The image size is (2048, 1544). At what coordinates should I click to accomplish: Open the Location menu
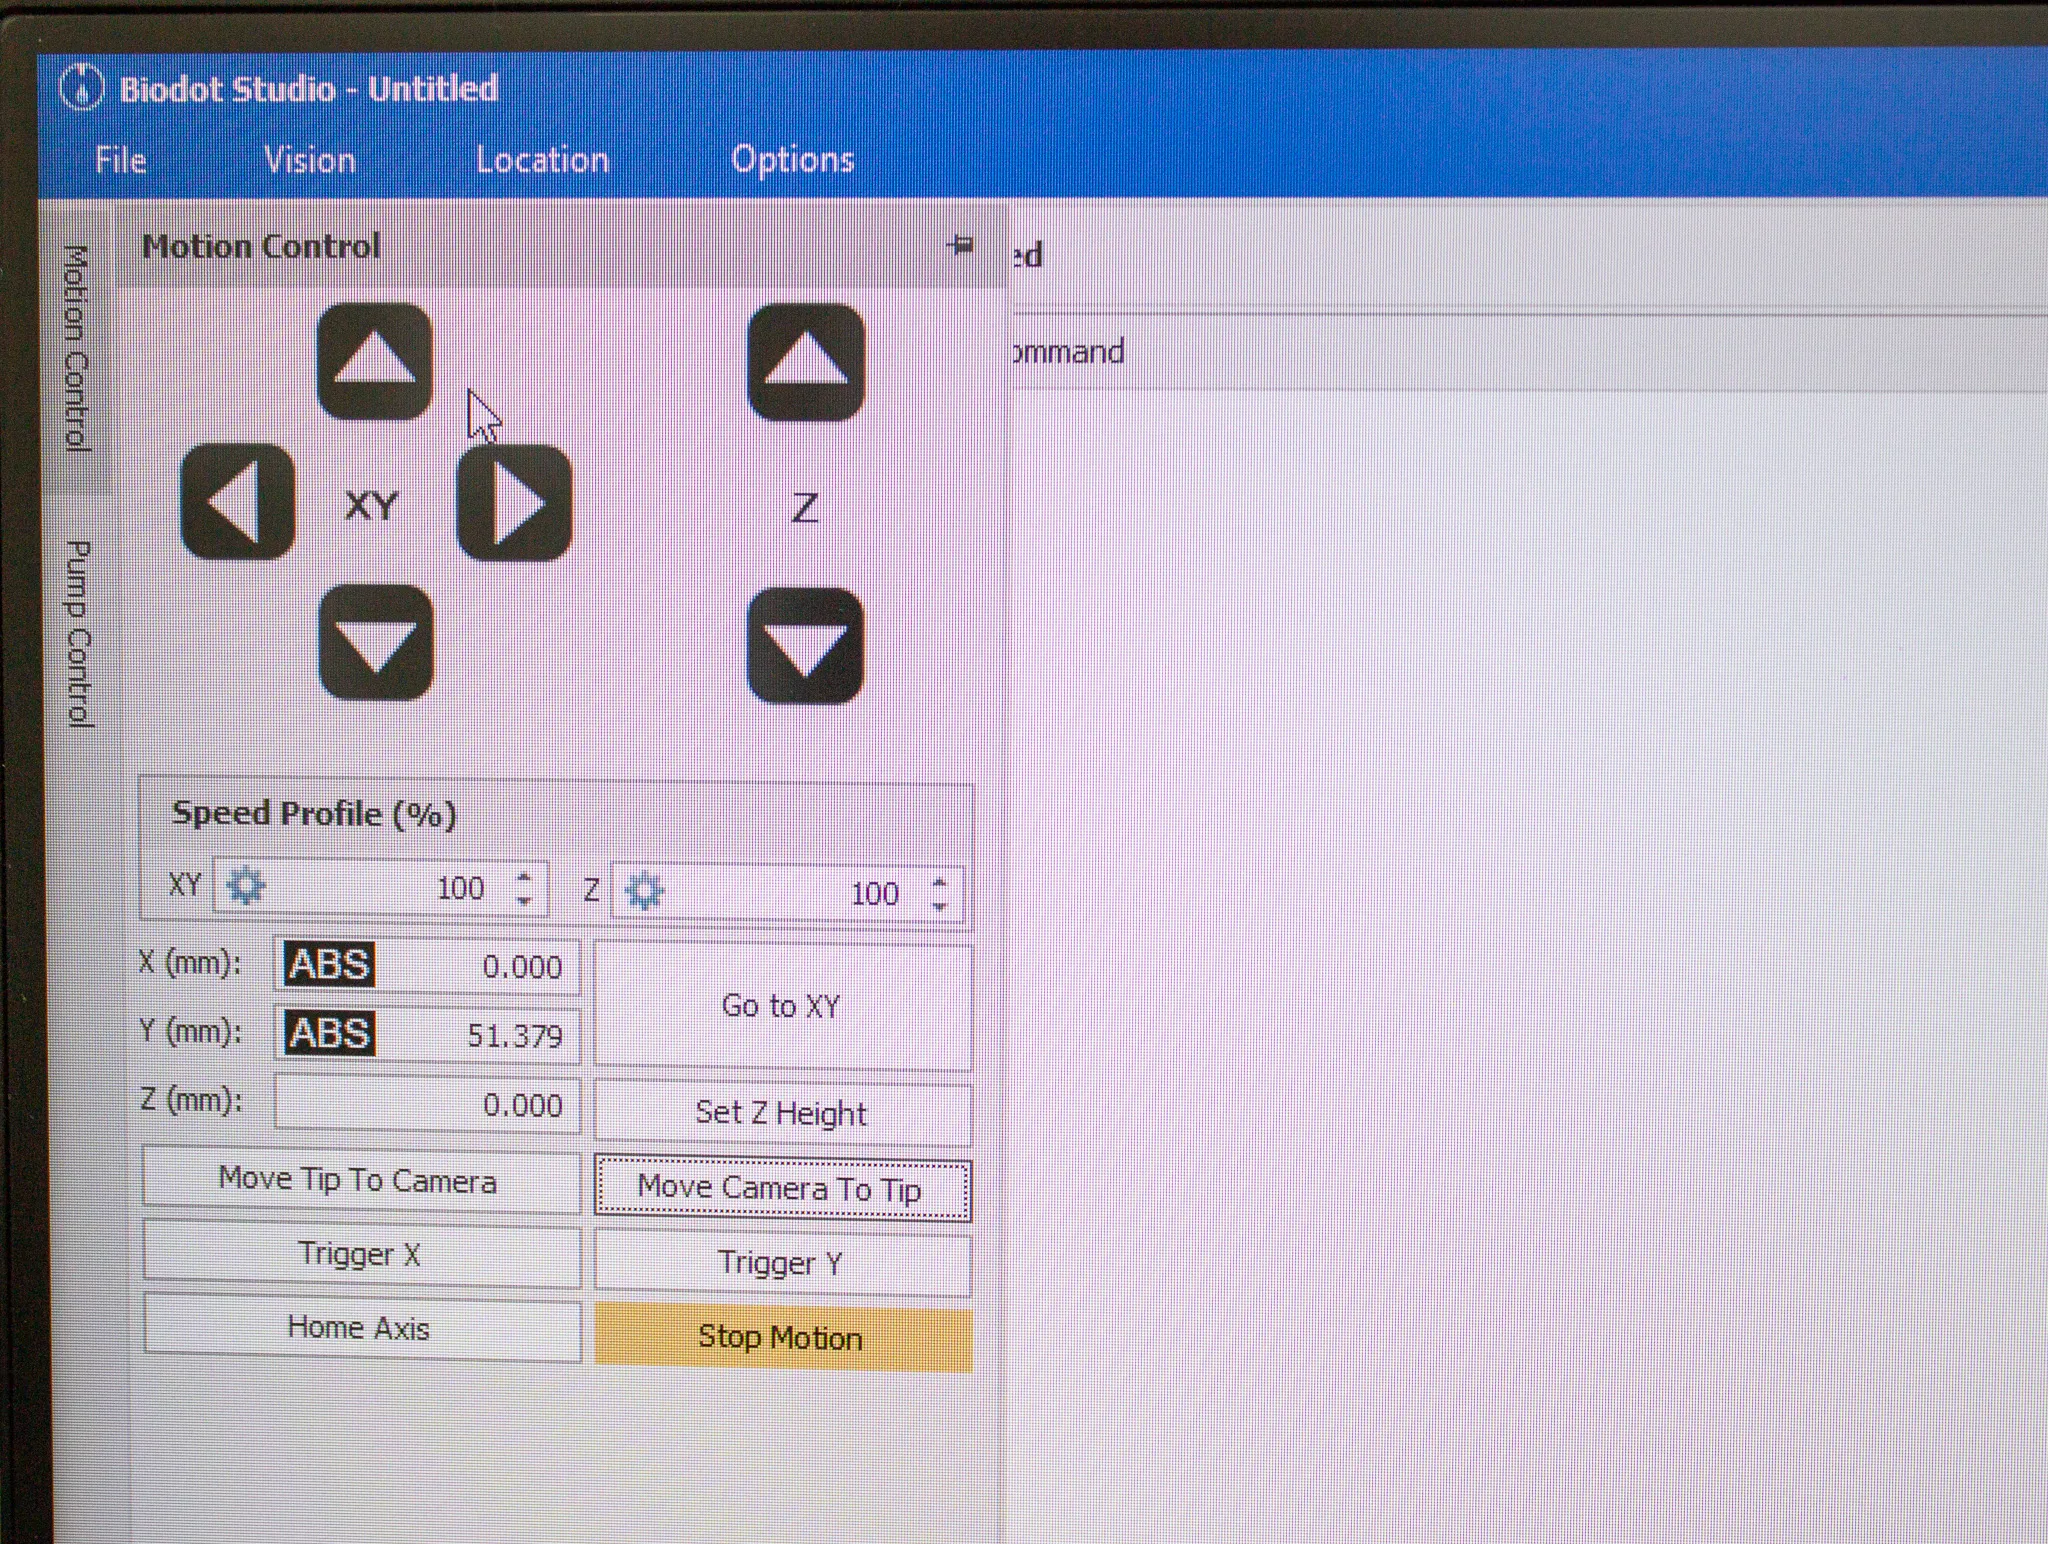[542, 160]
